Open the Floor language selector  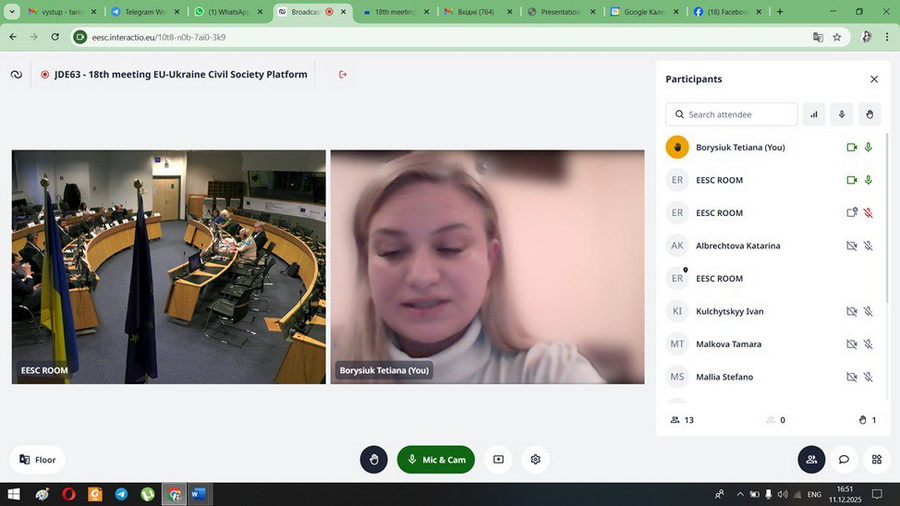tap(37, 460)
